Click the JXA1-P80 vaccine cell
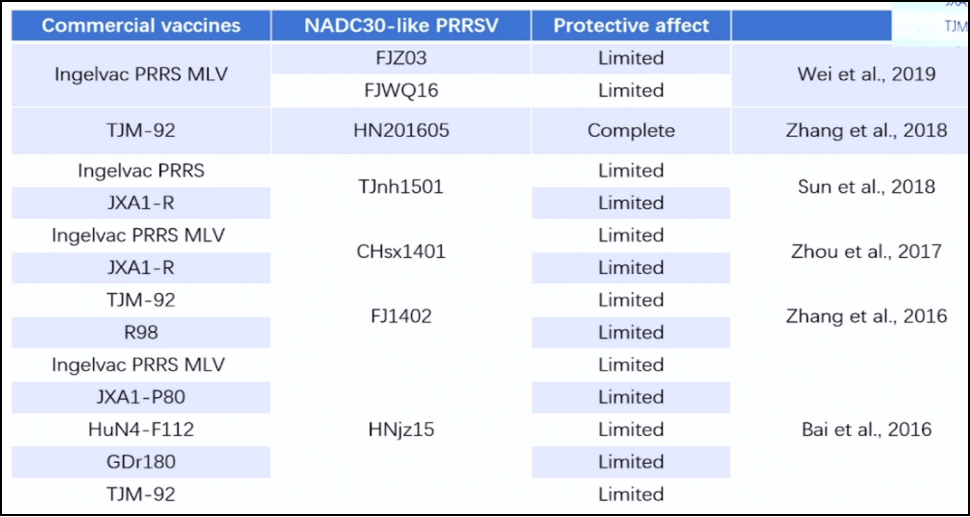The image size is (970, 517). click(x=141, y=397)
